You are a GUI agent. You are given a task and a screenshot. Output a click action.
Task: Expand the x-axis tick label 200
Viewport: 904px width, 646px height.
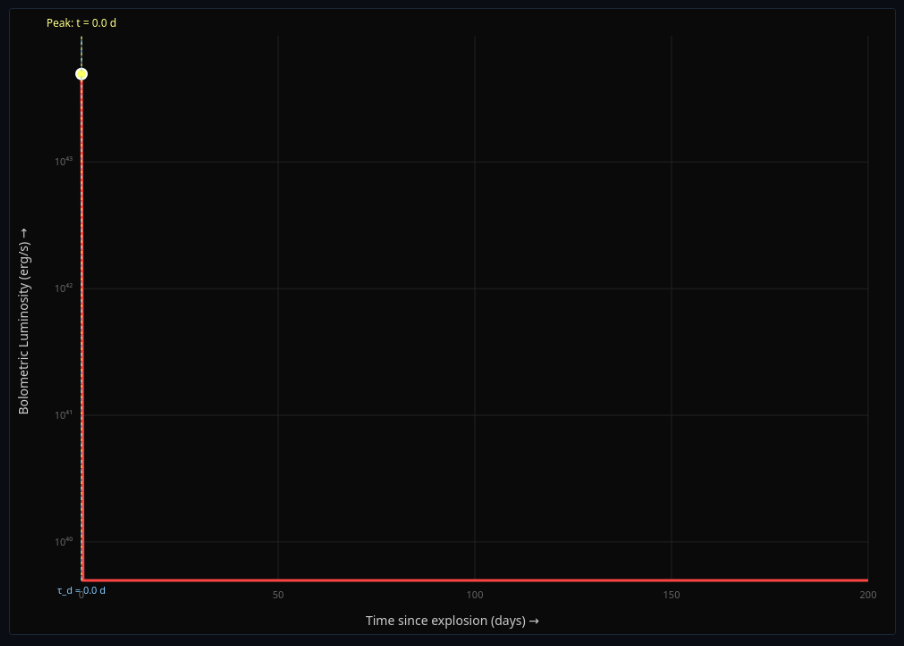866,594
